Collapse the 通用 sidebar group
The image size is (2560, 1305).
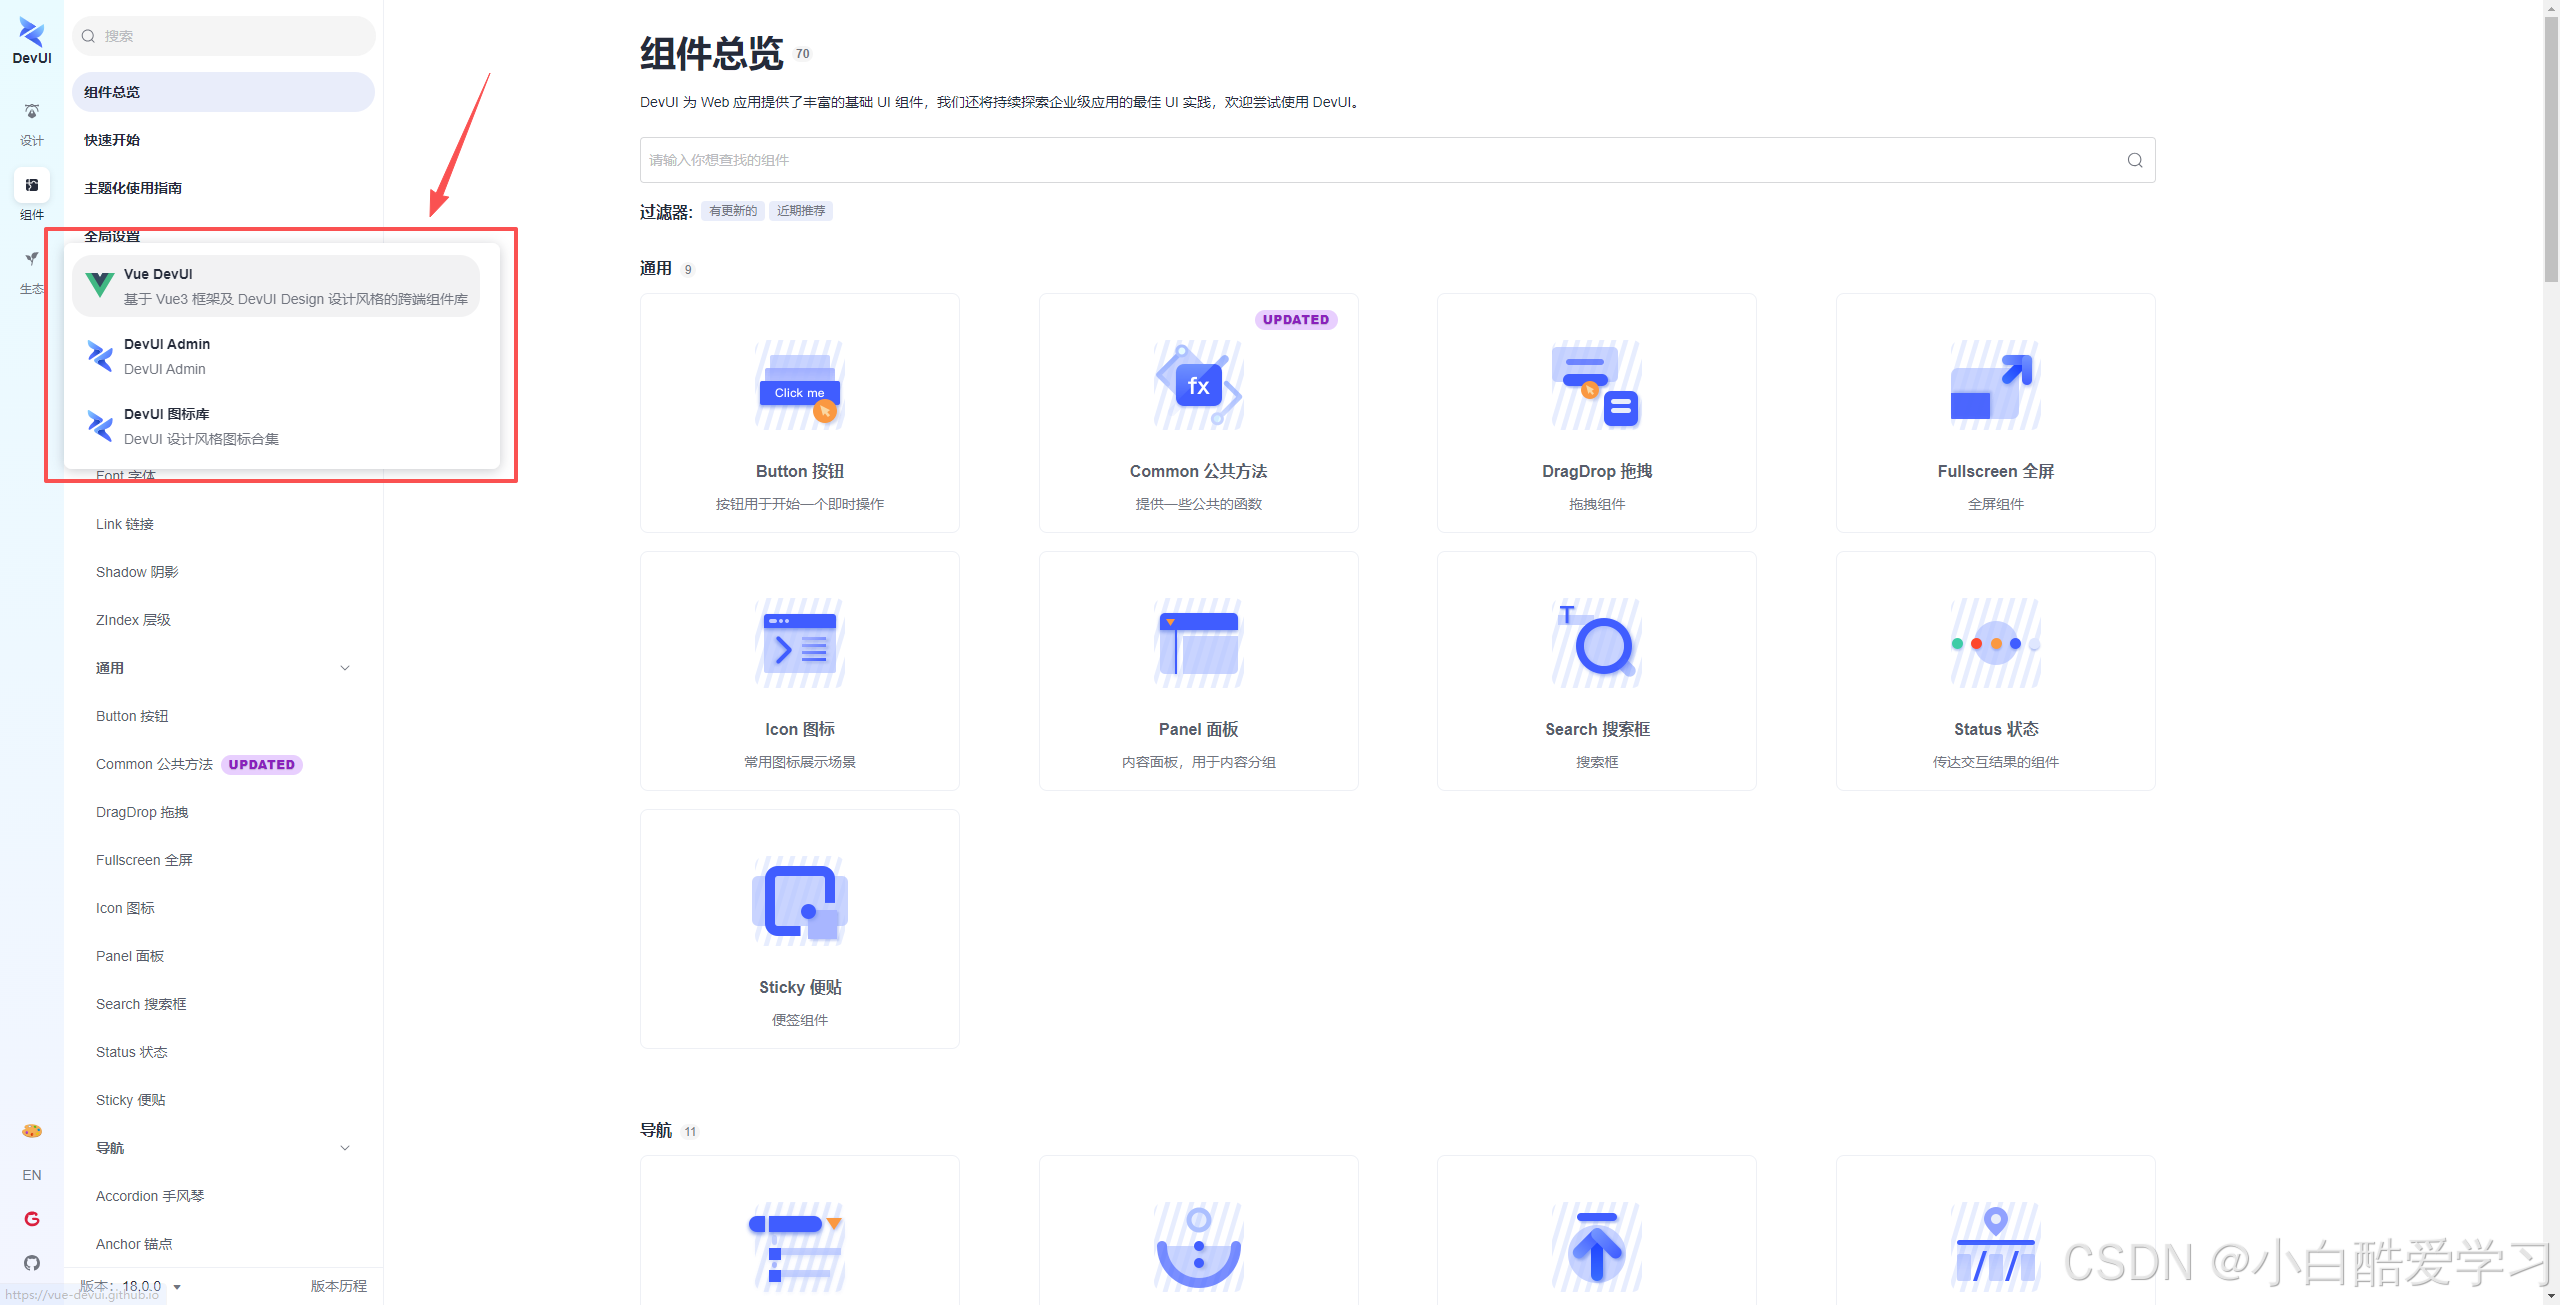(345, 668)
